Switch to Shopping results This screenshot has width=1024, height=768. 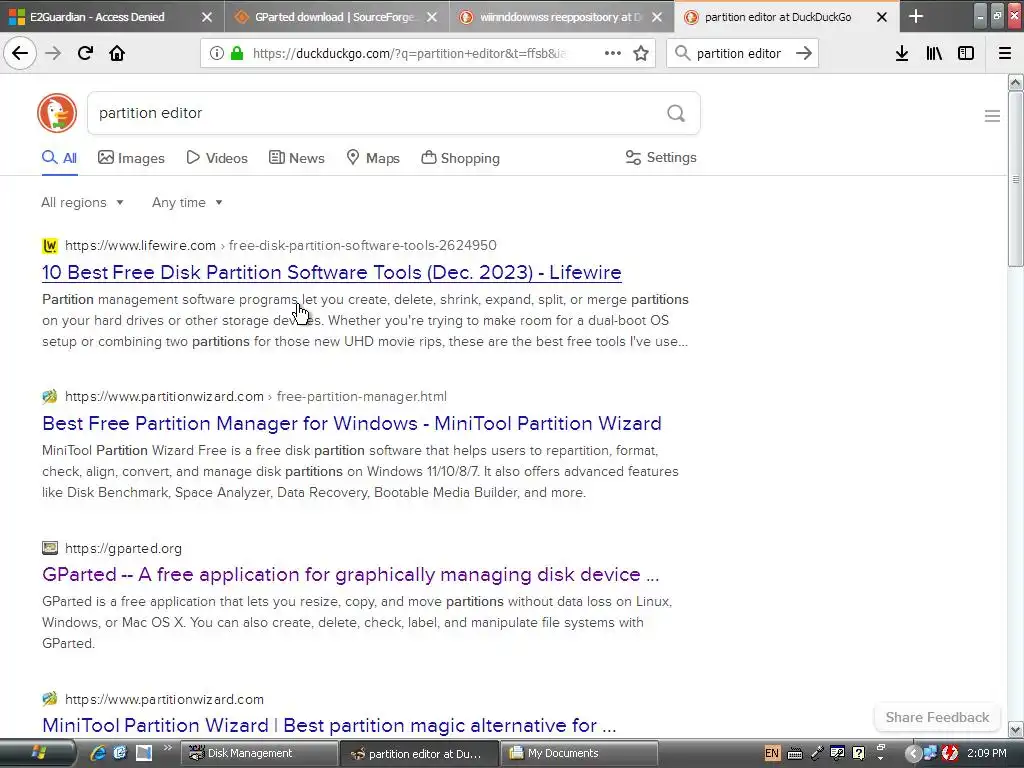pos(460,158)
